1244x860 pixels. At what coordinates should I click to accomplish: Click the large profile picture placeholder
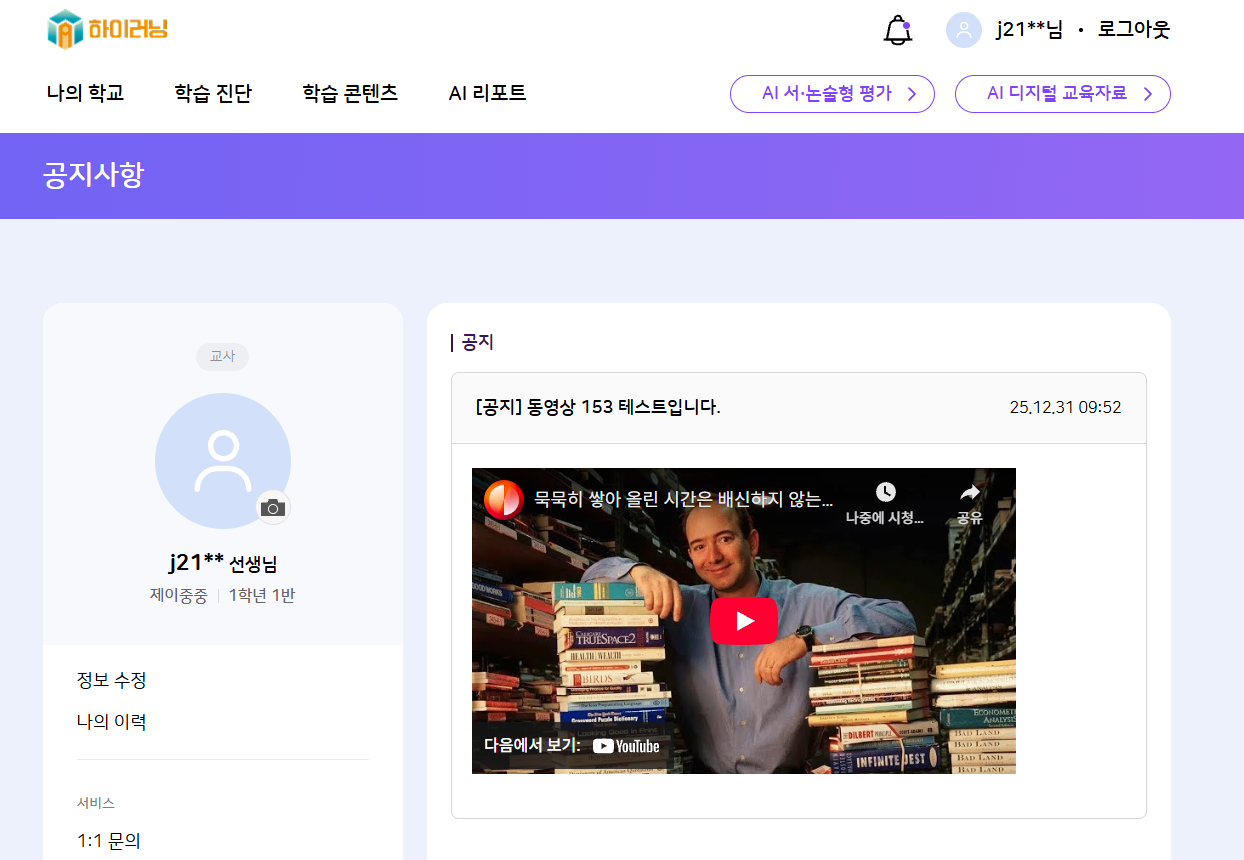222,460
